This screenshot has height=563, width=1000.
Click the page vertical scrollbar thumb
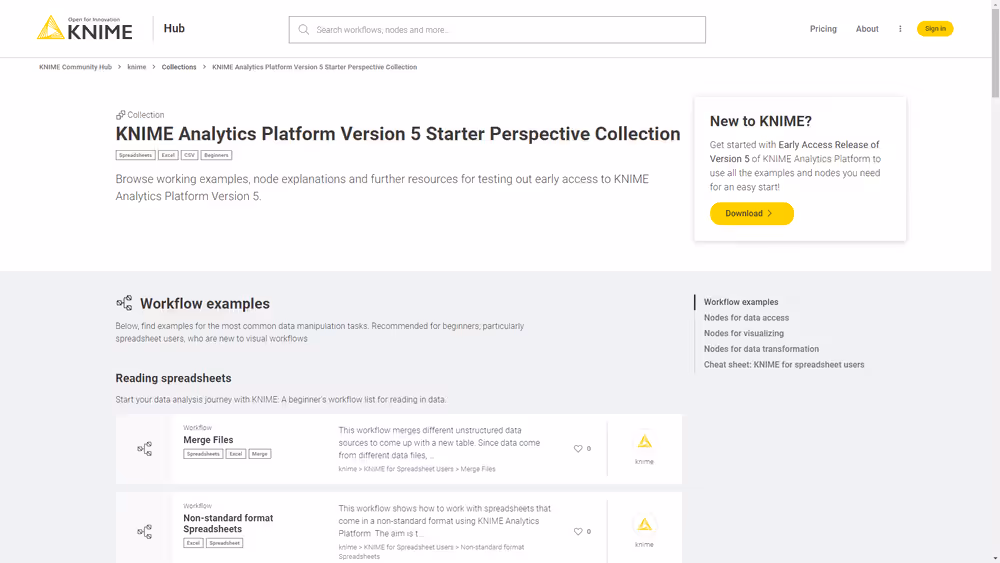996,54
